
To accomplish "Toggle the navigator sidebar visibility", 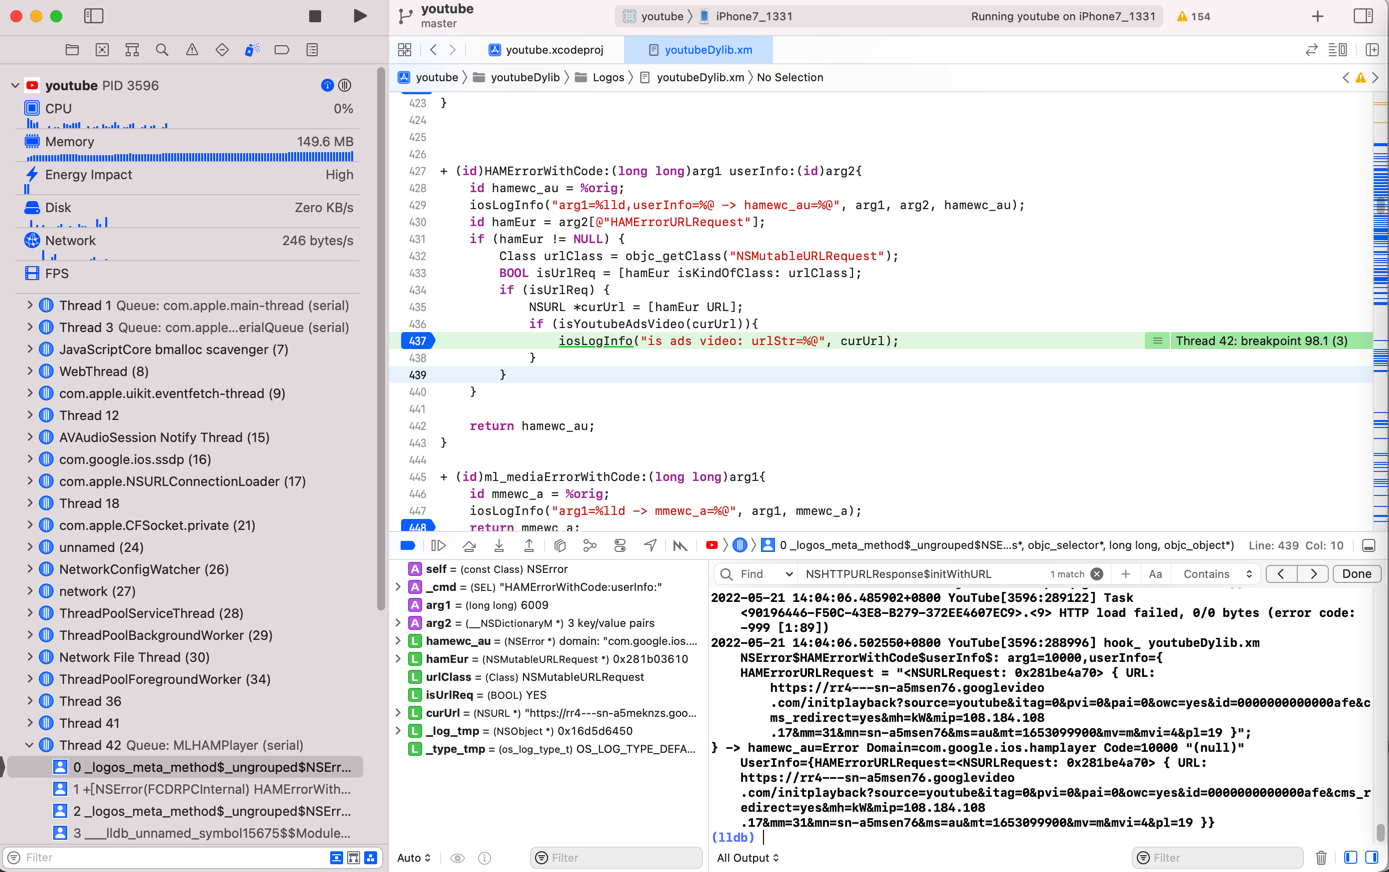I will pos(94,16).
